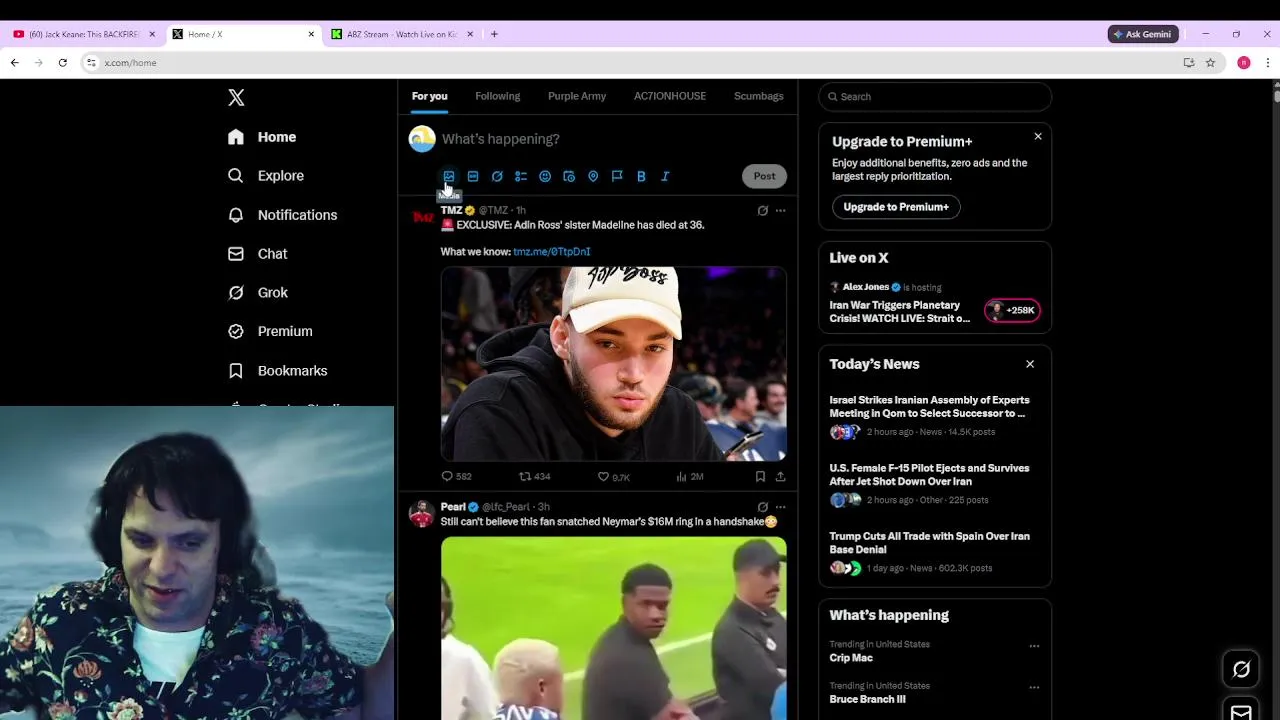The width and height of the screenshot is (1280, 720).
Task: Reply to the TMZ post
Action: point(456,477)
